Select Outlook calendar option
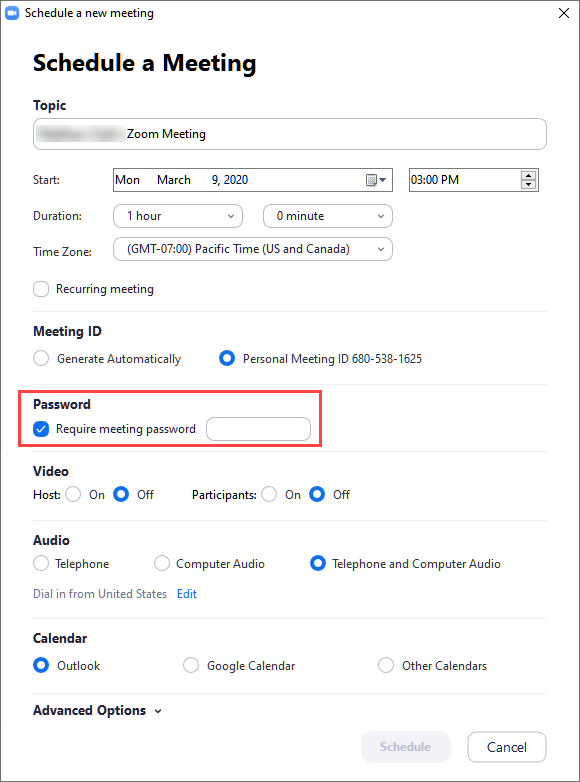The width and height of the screenshot is (580, 782). click(41, 665)
